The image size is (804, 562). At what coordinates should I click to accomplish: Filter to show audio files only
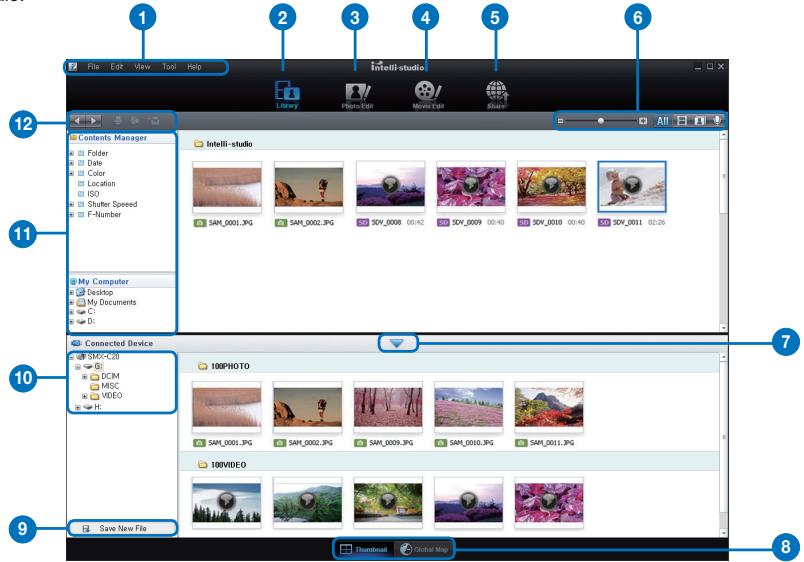point(717,121)
